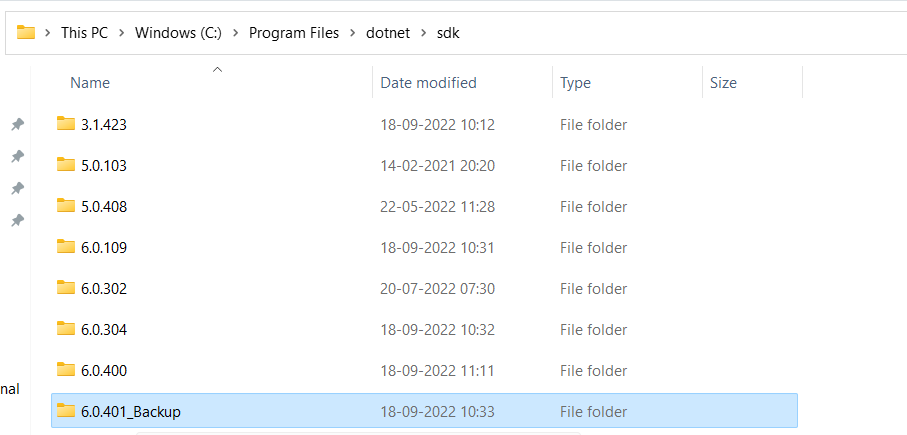Click the address bar folder icon
907x435 pixels.
point(26,33)
